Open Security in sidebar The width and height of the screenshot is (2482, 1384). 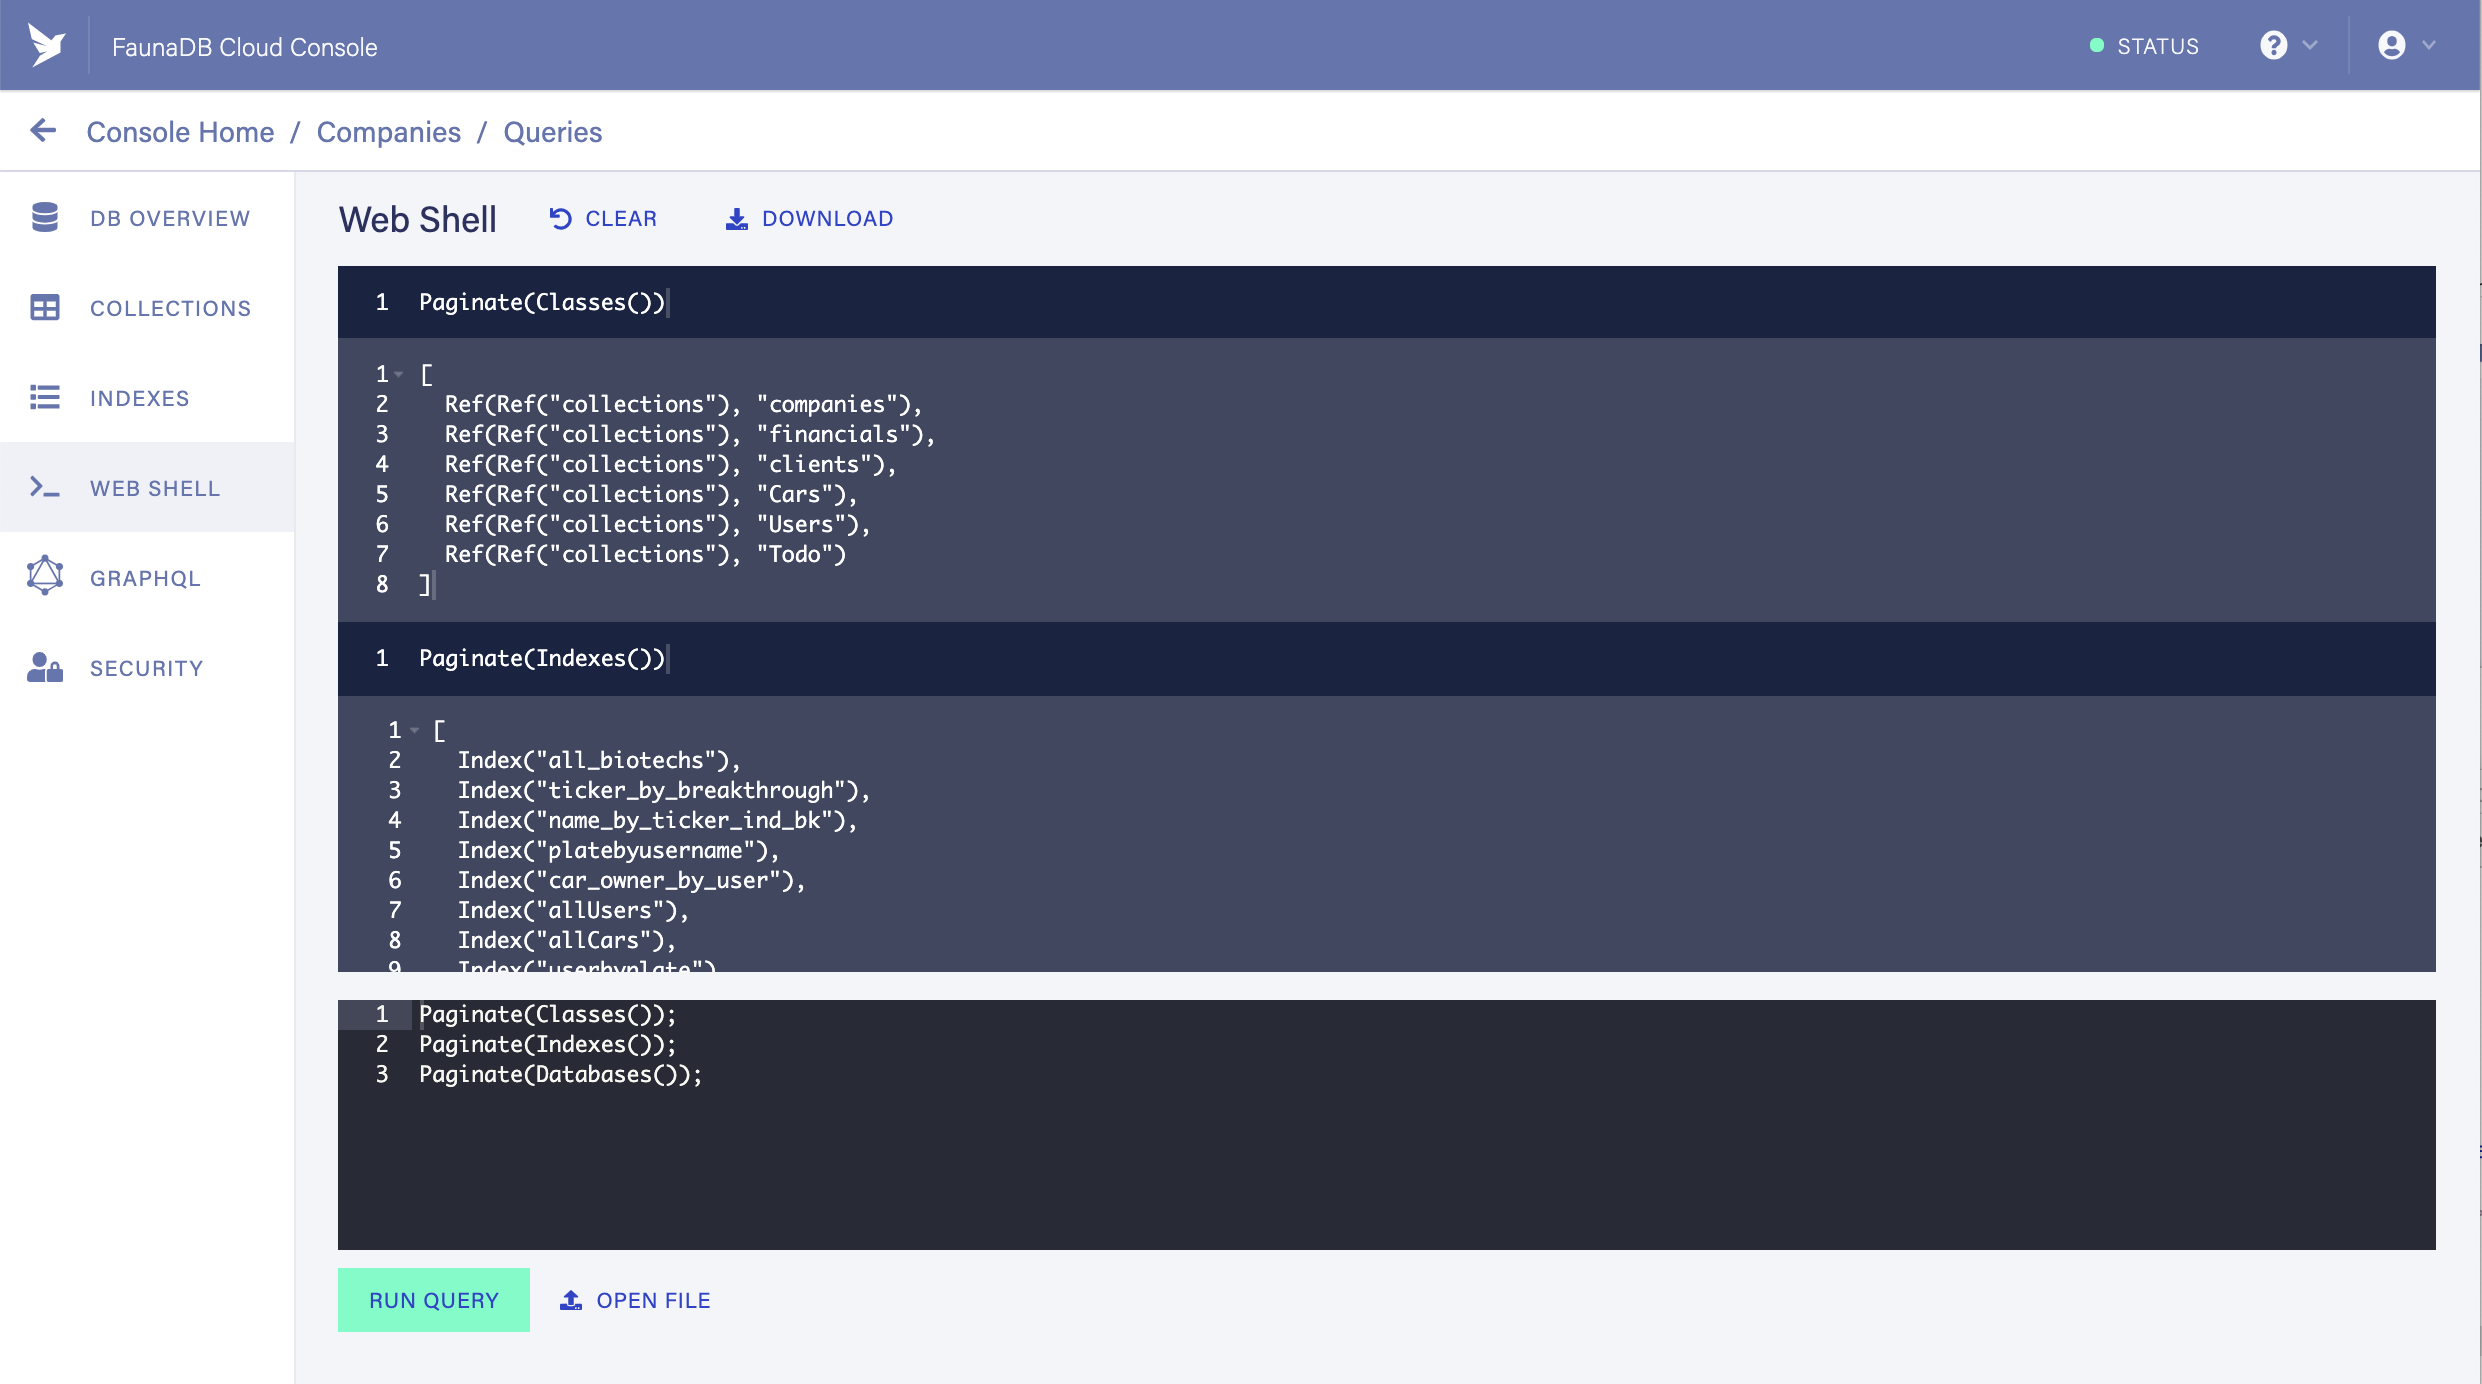coord(147,668)
